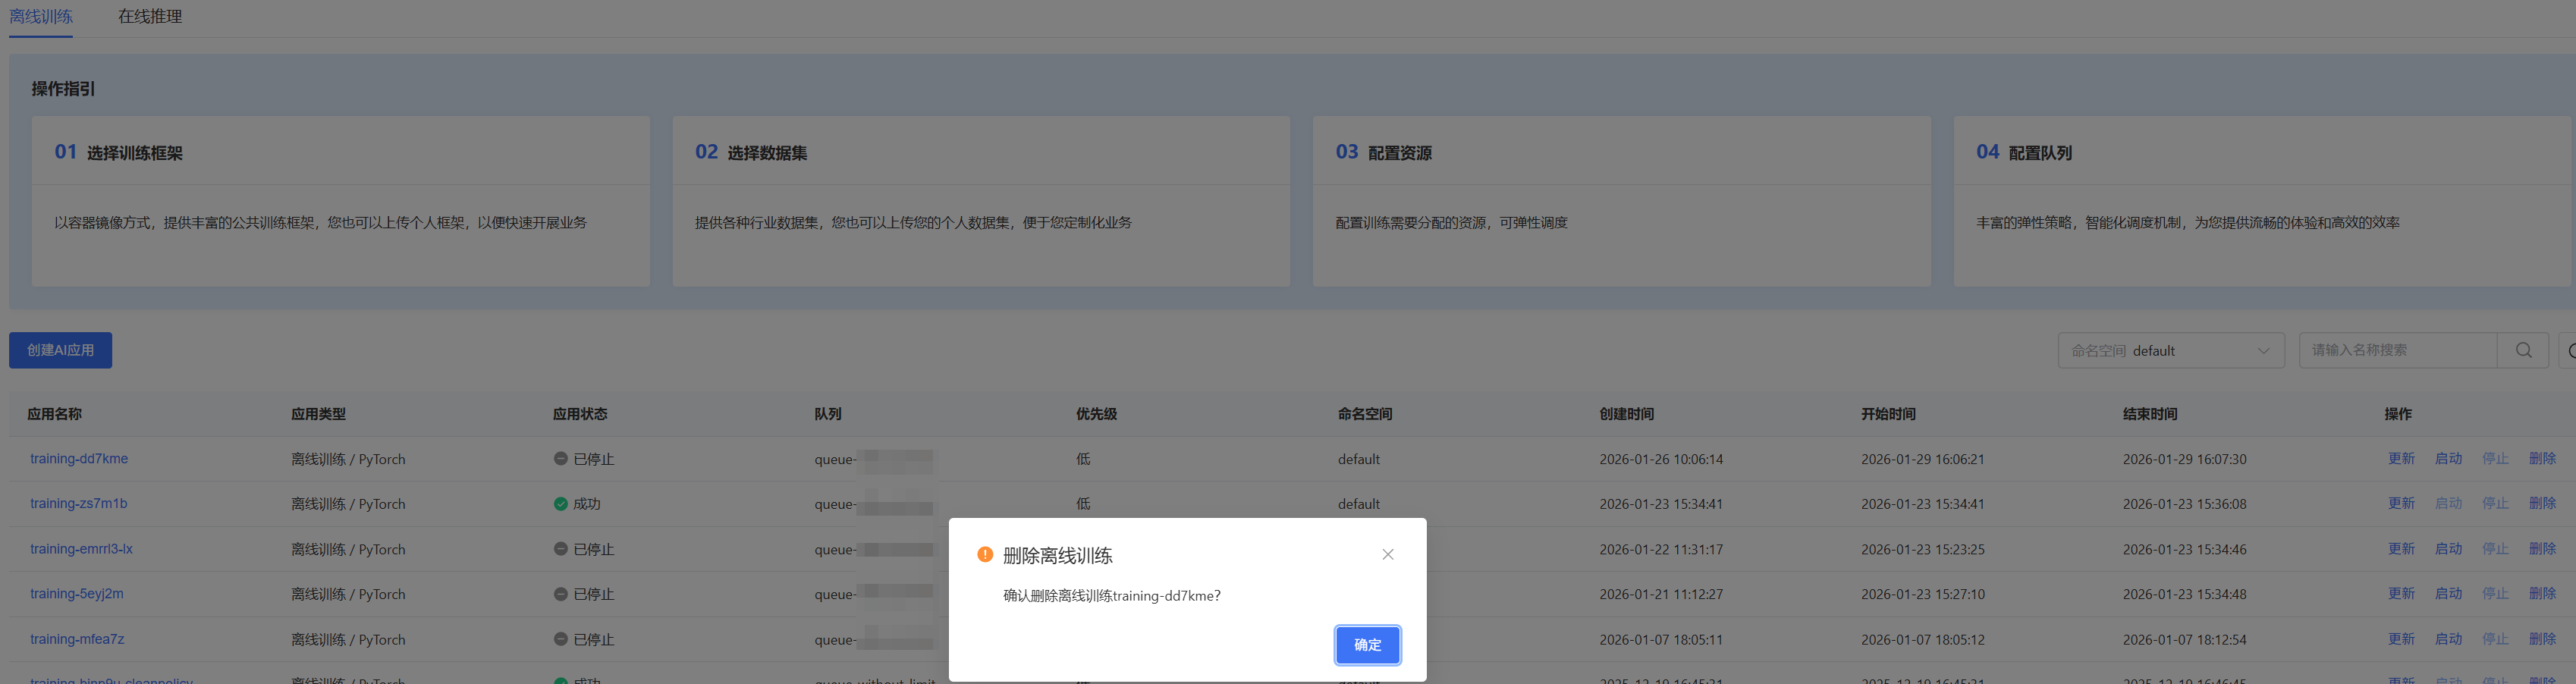Confirm deletion with the 确定 button

tap(1367, 645)
